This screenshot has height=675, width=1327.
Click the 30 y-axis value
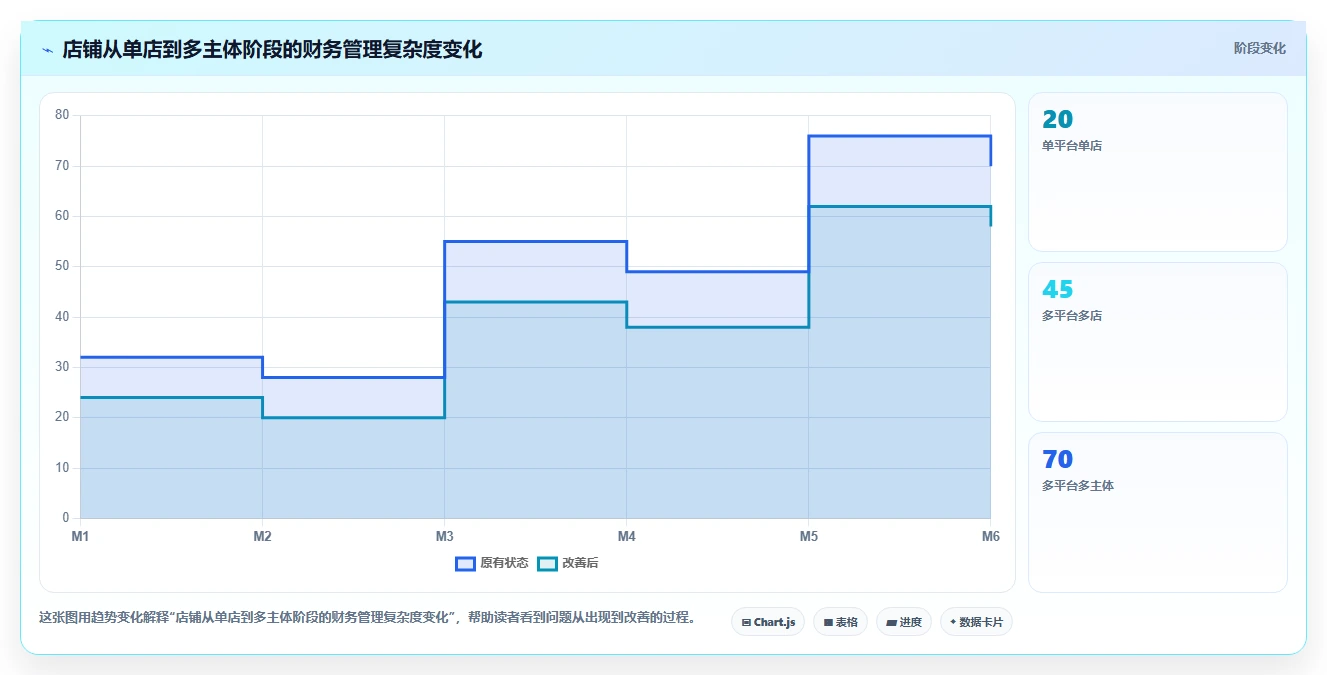62,367
